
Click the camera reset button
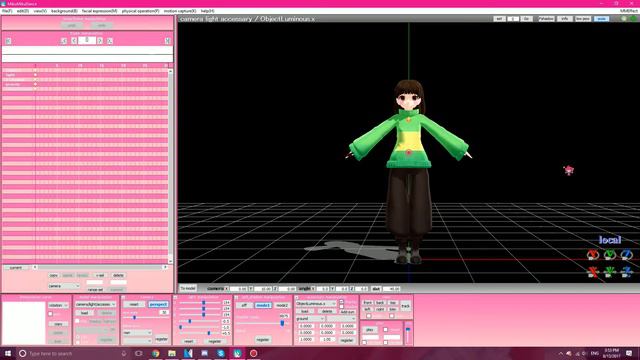coord(134,304)
